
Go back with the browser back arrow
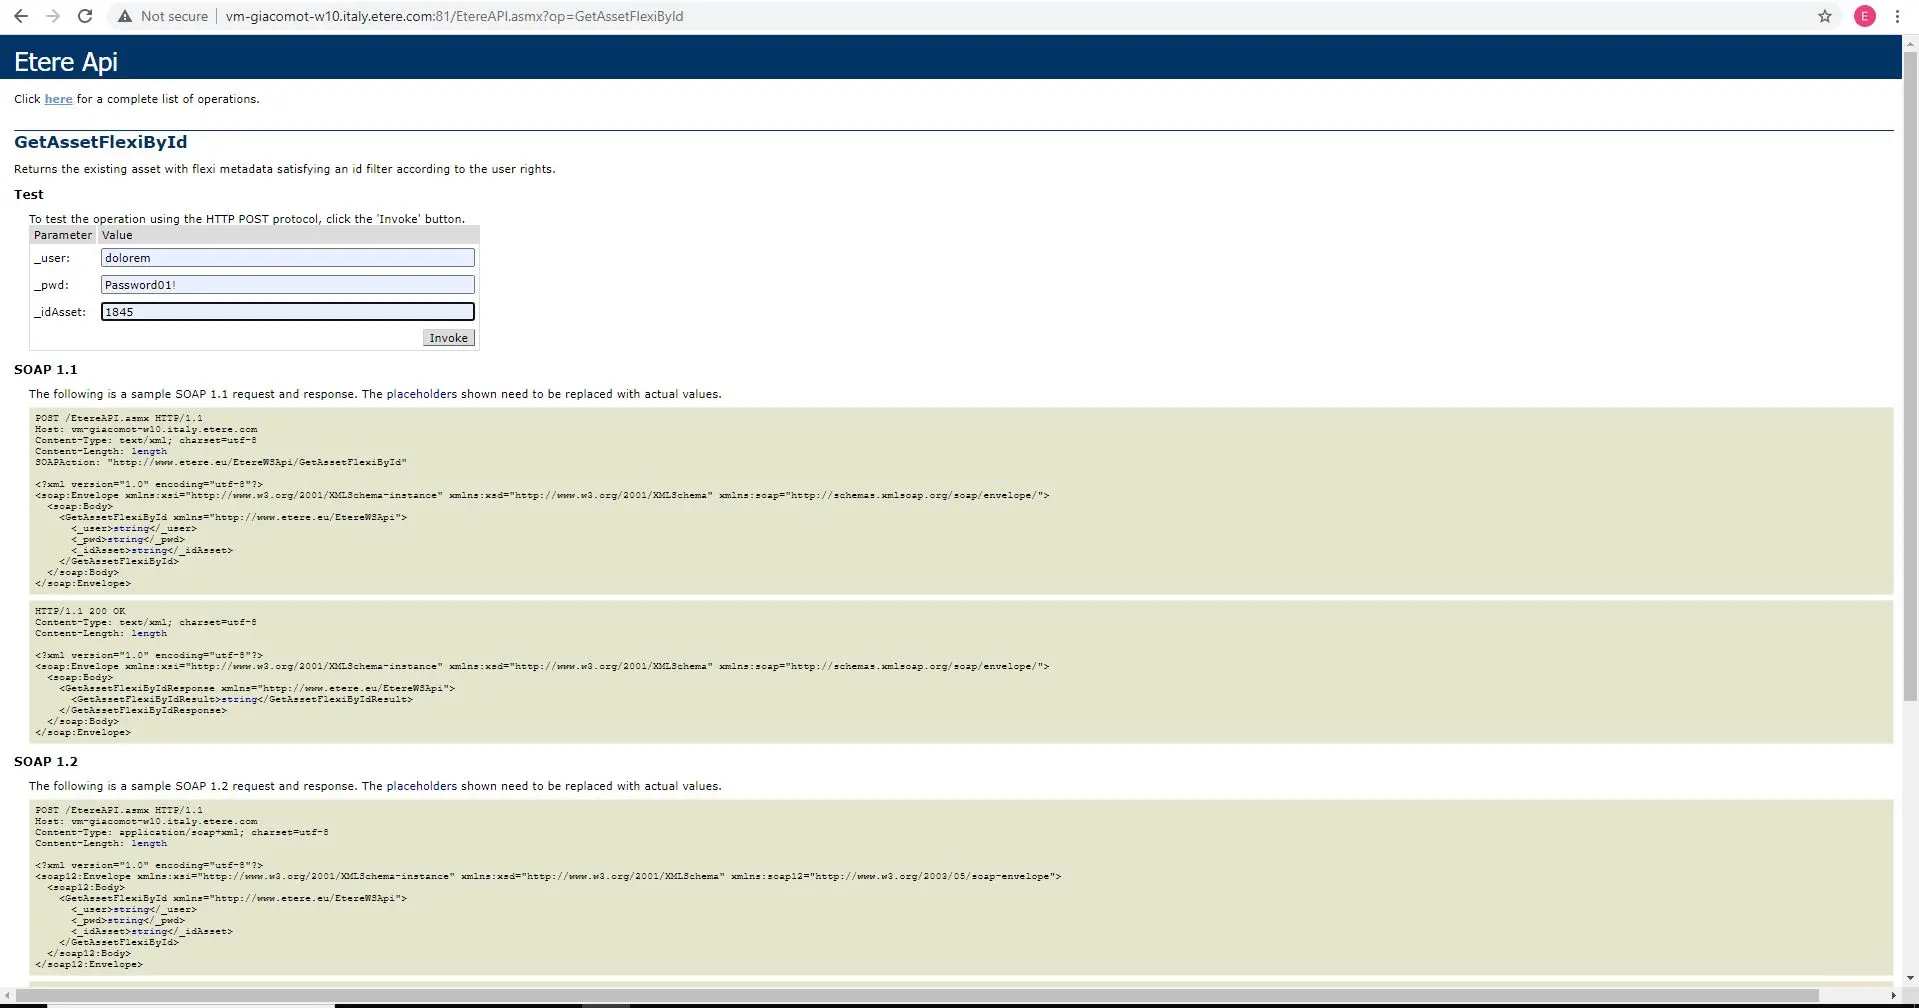(20, 16)
